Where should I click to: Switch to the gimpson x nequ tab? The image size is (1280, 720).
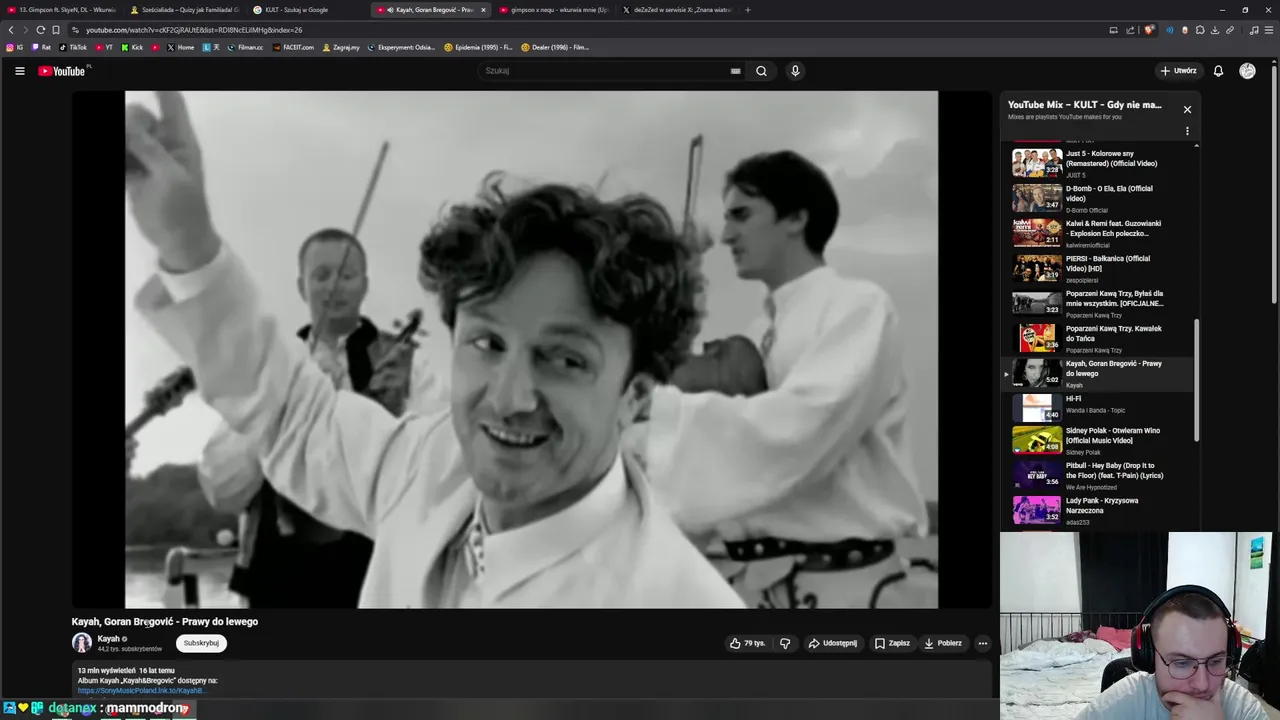click(554, 10)
